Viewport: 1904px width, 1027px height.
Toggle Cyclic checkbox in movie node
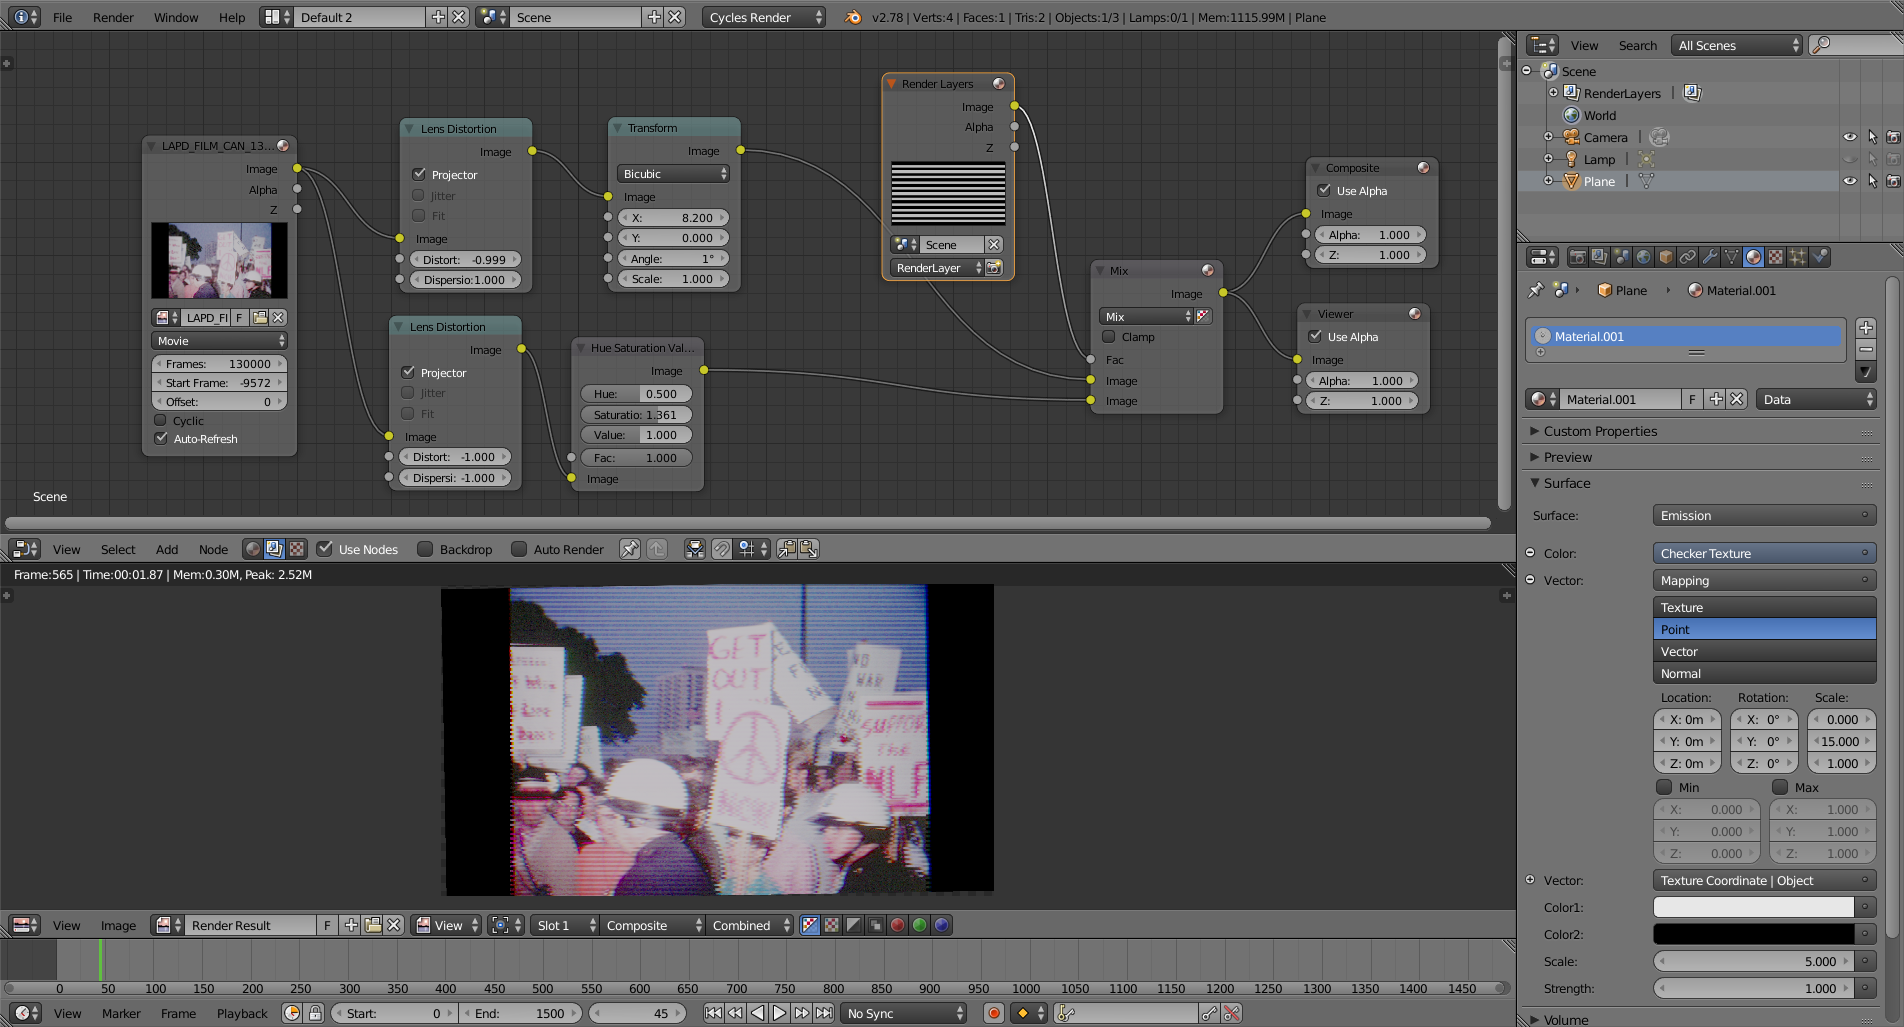click(x=160, y=420)
